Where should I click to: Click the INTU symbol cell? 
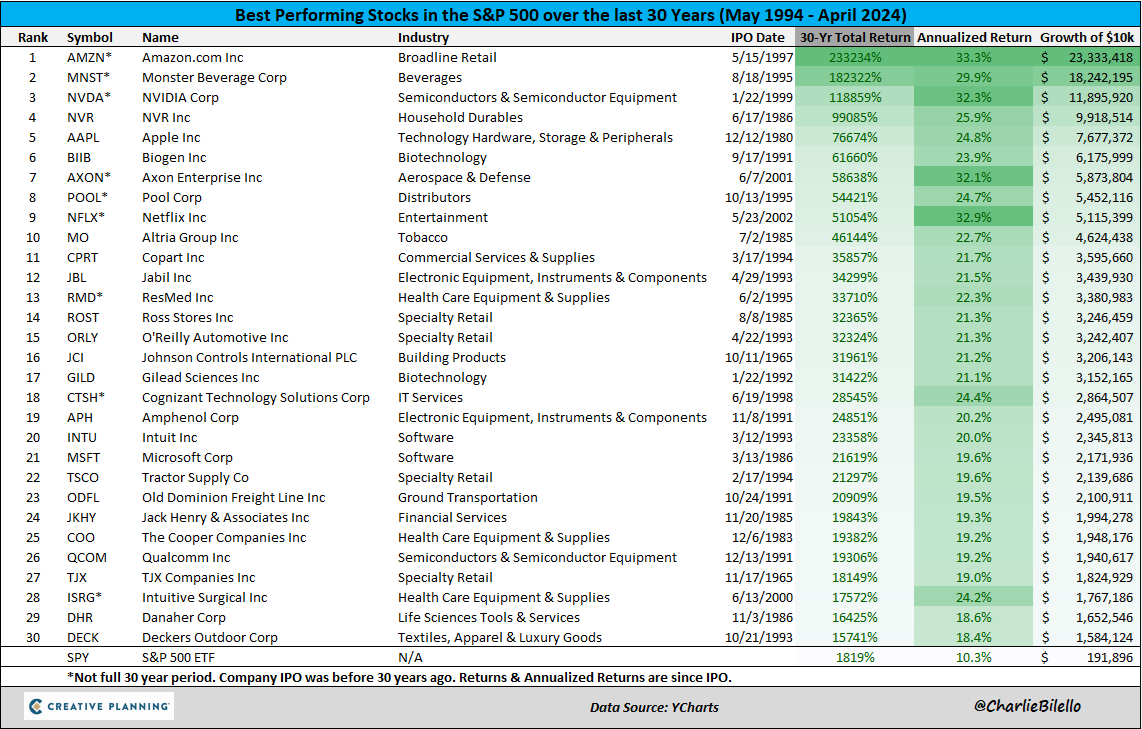(82, 438)
